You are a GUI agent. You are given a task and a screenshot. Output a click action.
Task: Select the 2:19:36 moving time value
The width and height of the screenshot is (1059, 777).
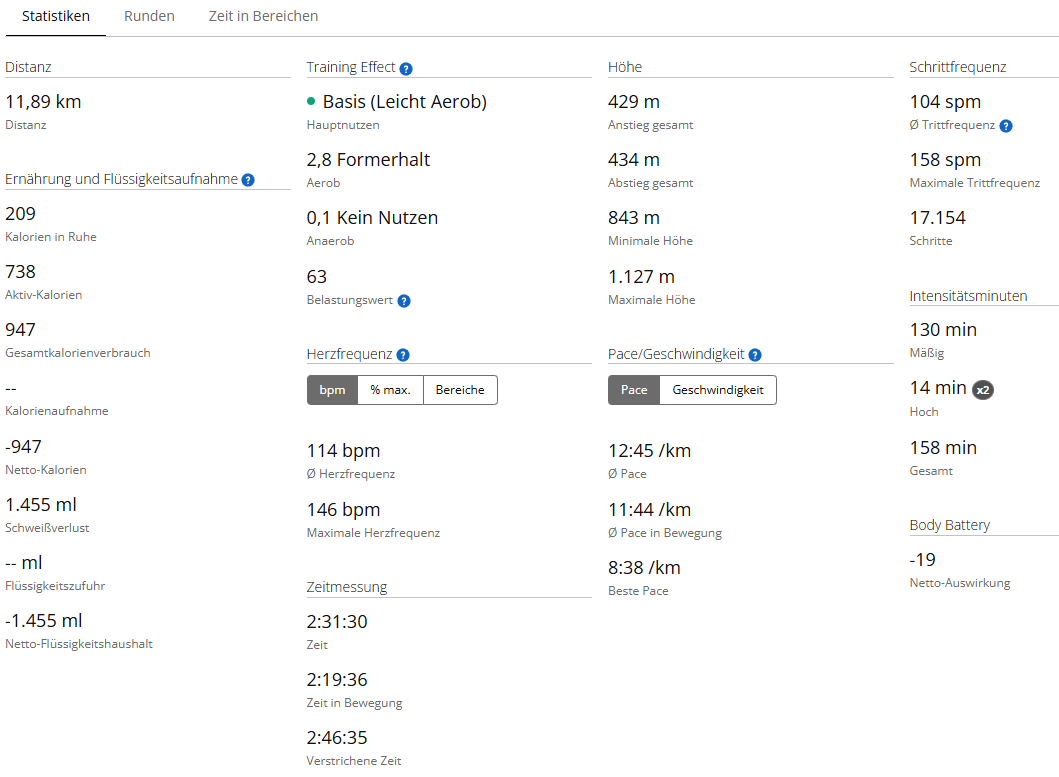click(337, 680)
